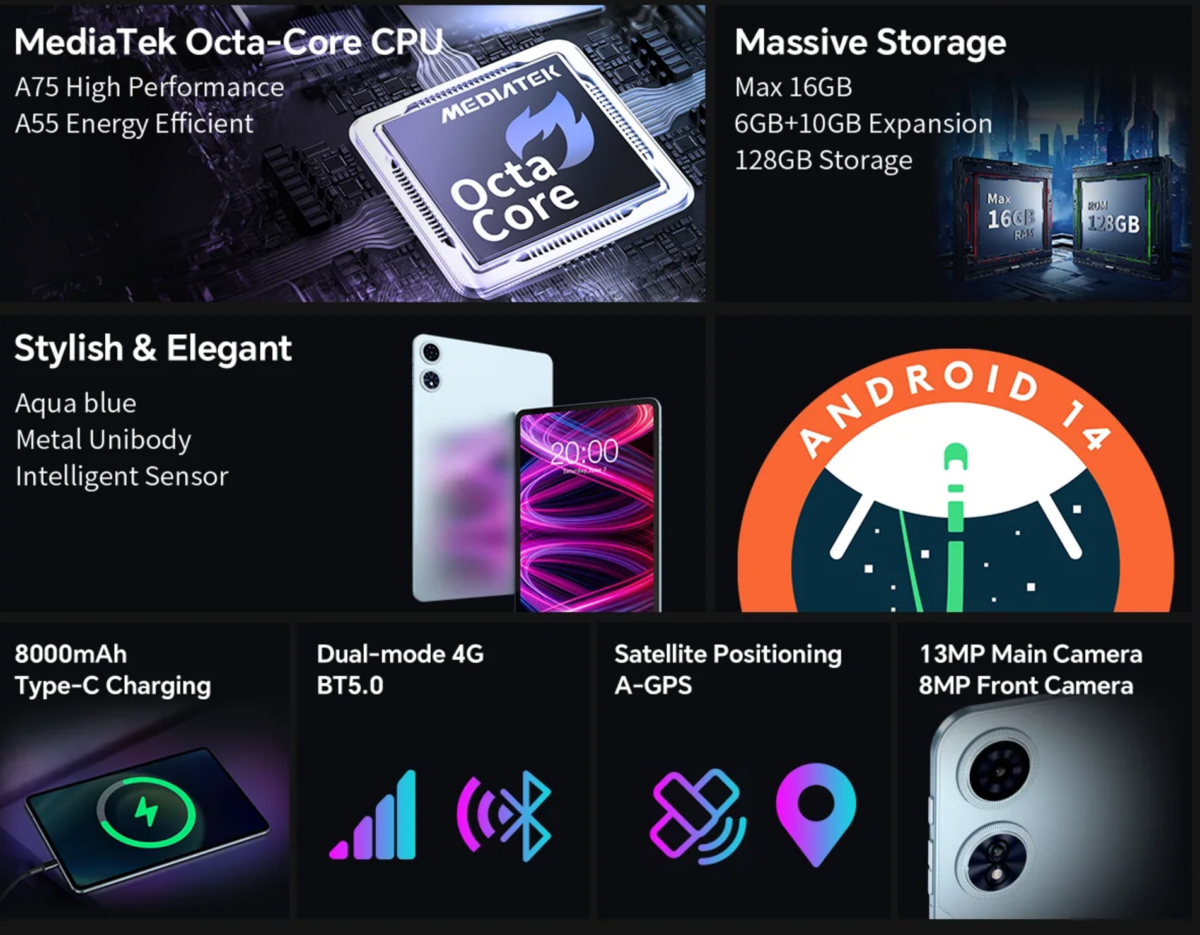Click the MediaTek Octa-Core CPU heading
Image resolution: width=1200 pixels, height=935 pixels.
pos(229,42)
